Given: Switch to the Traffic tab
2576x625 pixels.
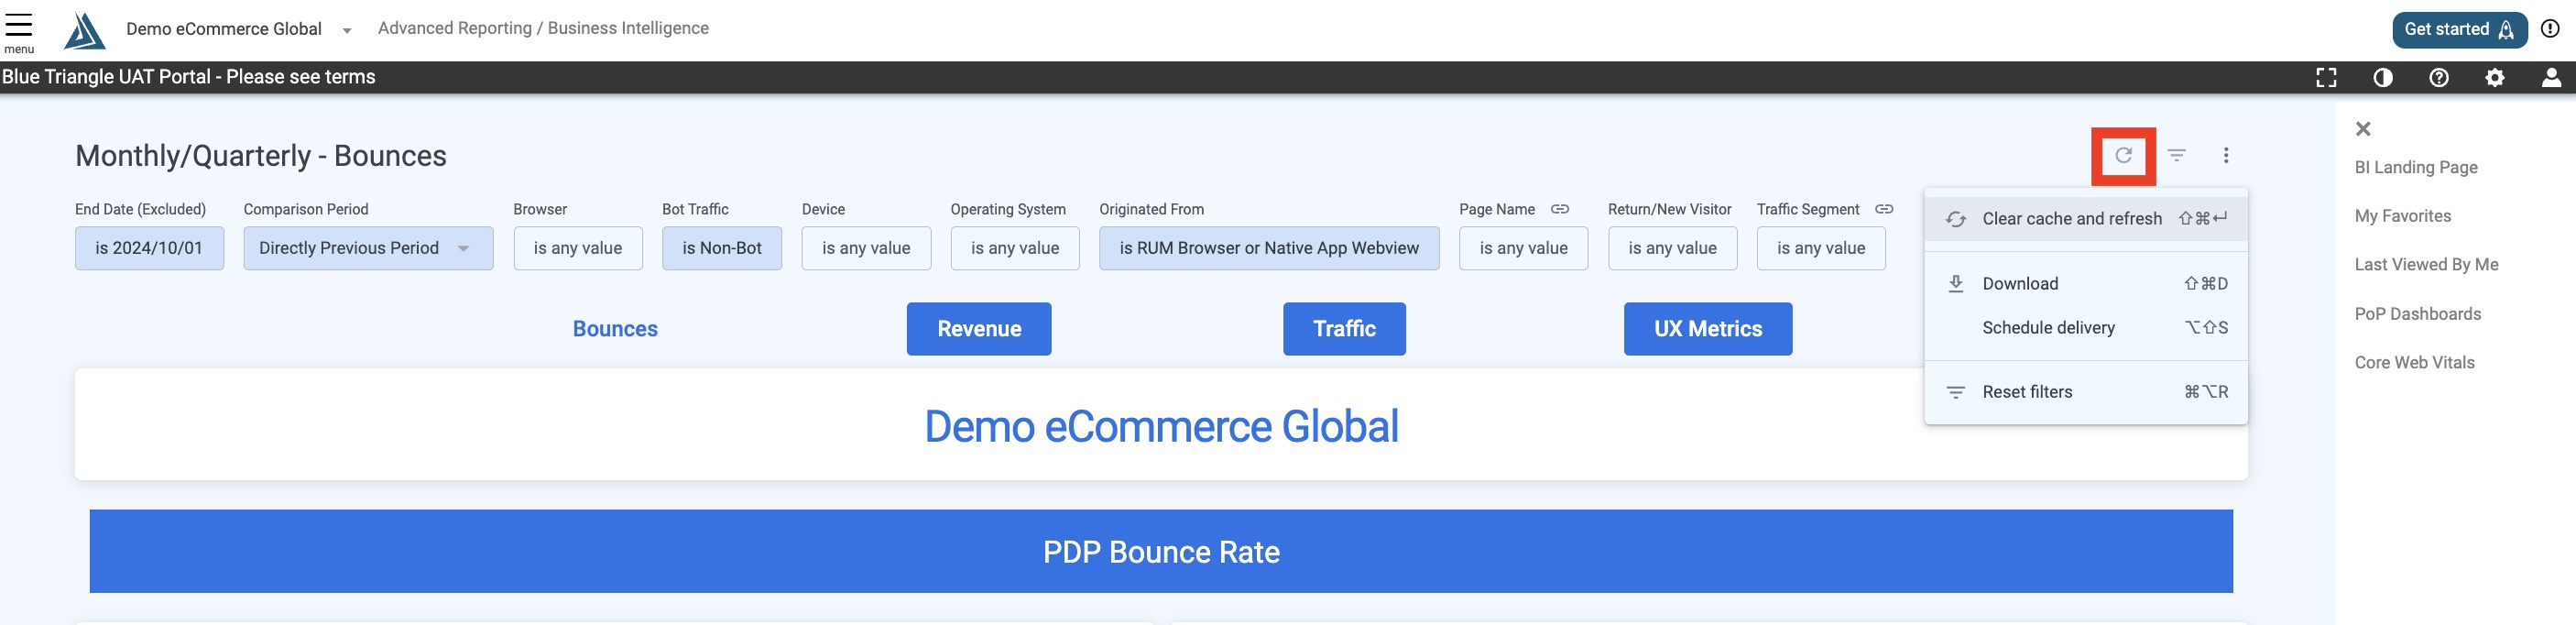Looking at the screenshot, I should pyautogui.click(x=1344, y=329).
